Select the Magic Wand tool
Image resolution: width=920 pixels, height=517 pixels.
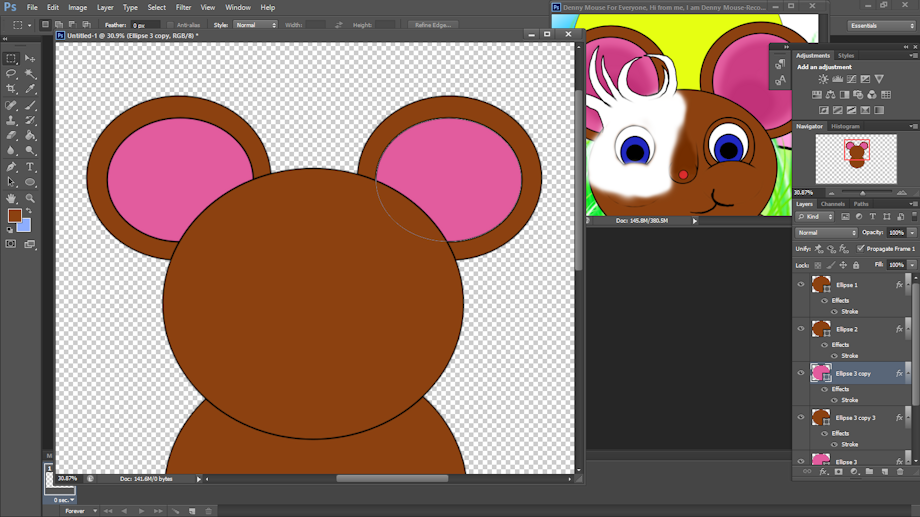tap(30, 74)
